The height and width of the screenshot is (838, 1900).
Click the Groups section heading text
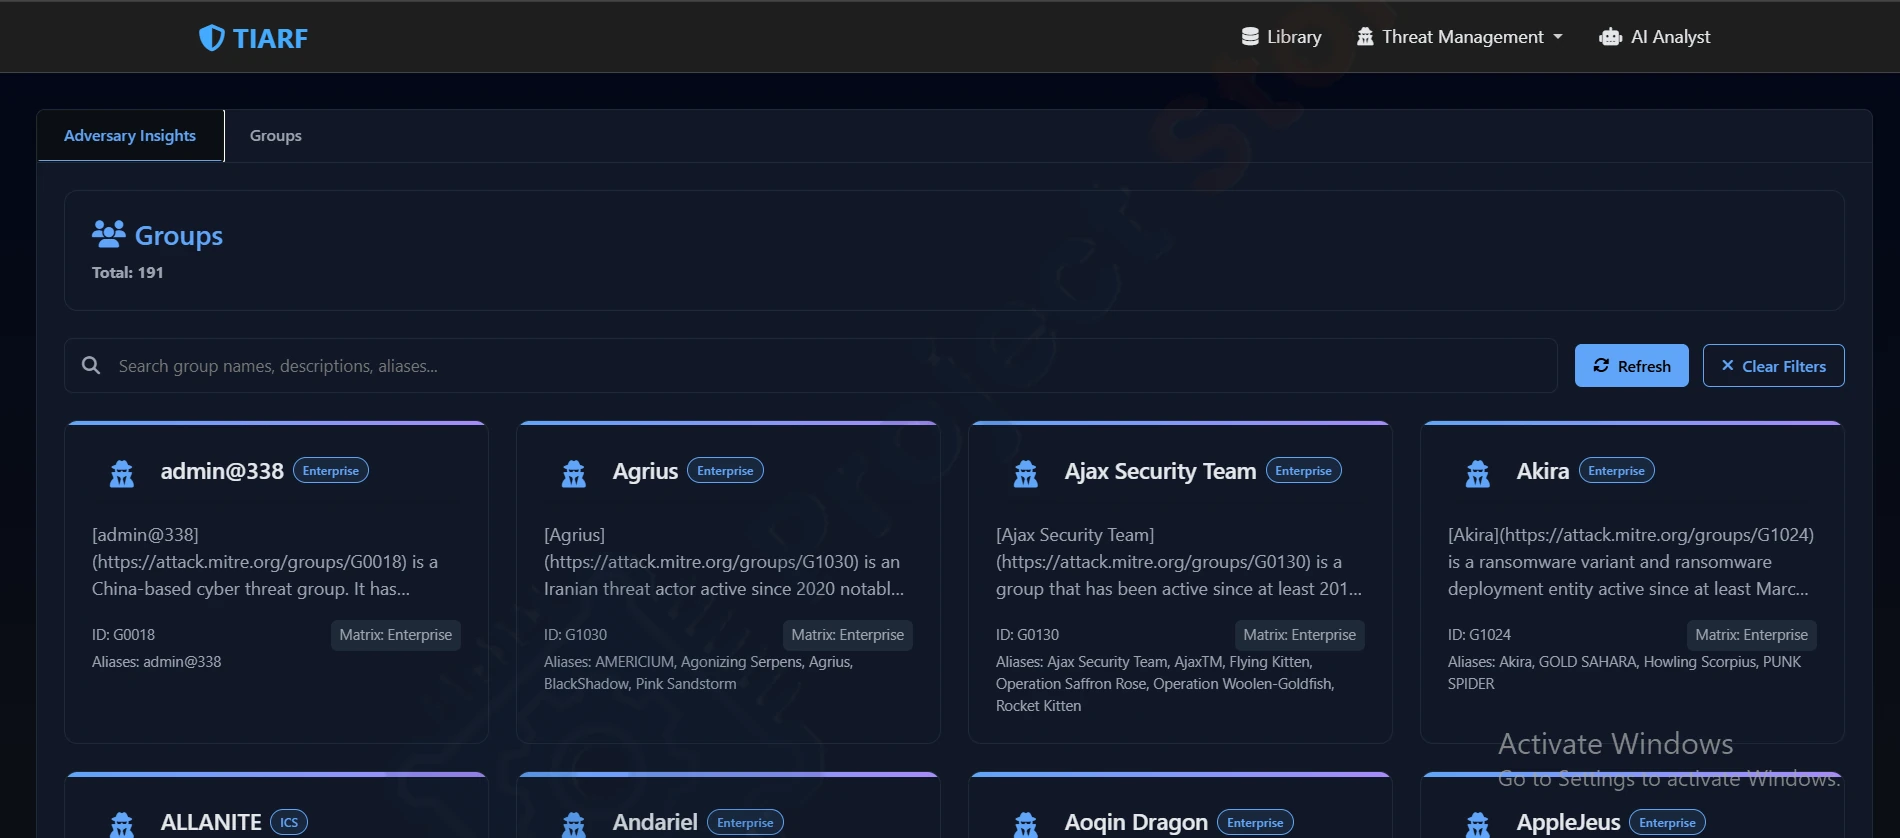pyautogui.click(x=179, y=236)
